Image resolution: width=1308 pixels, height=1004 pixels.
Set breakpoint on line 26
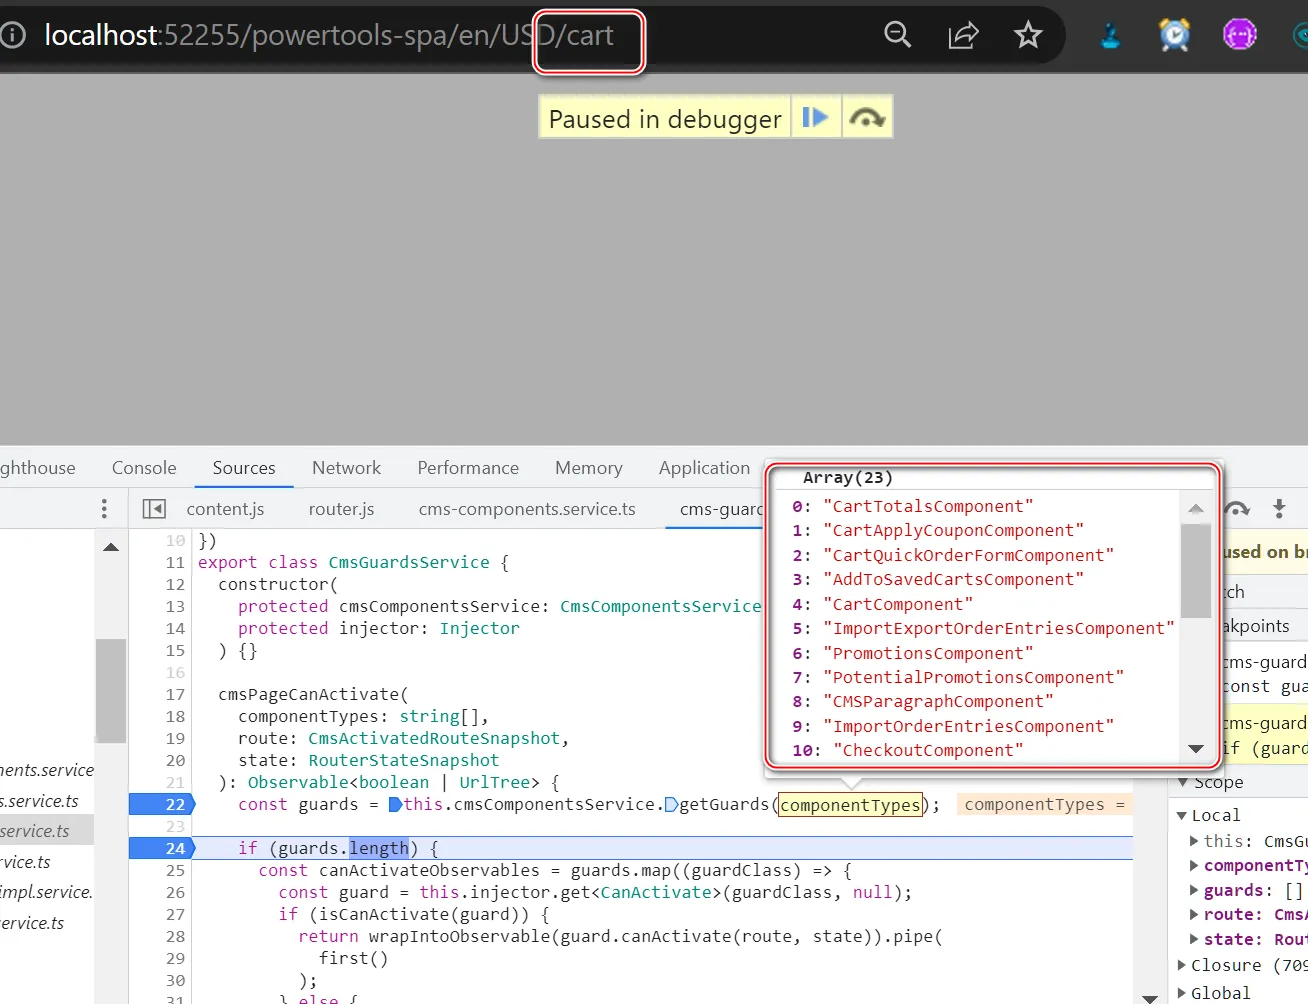point(175,892)
